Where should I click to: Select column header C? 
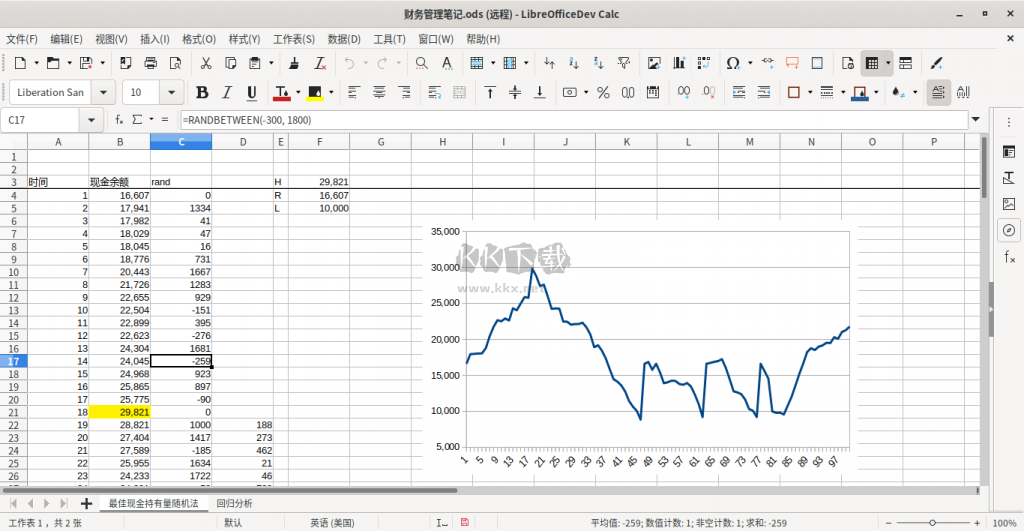click(181, 142)
